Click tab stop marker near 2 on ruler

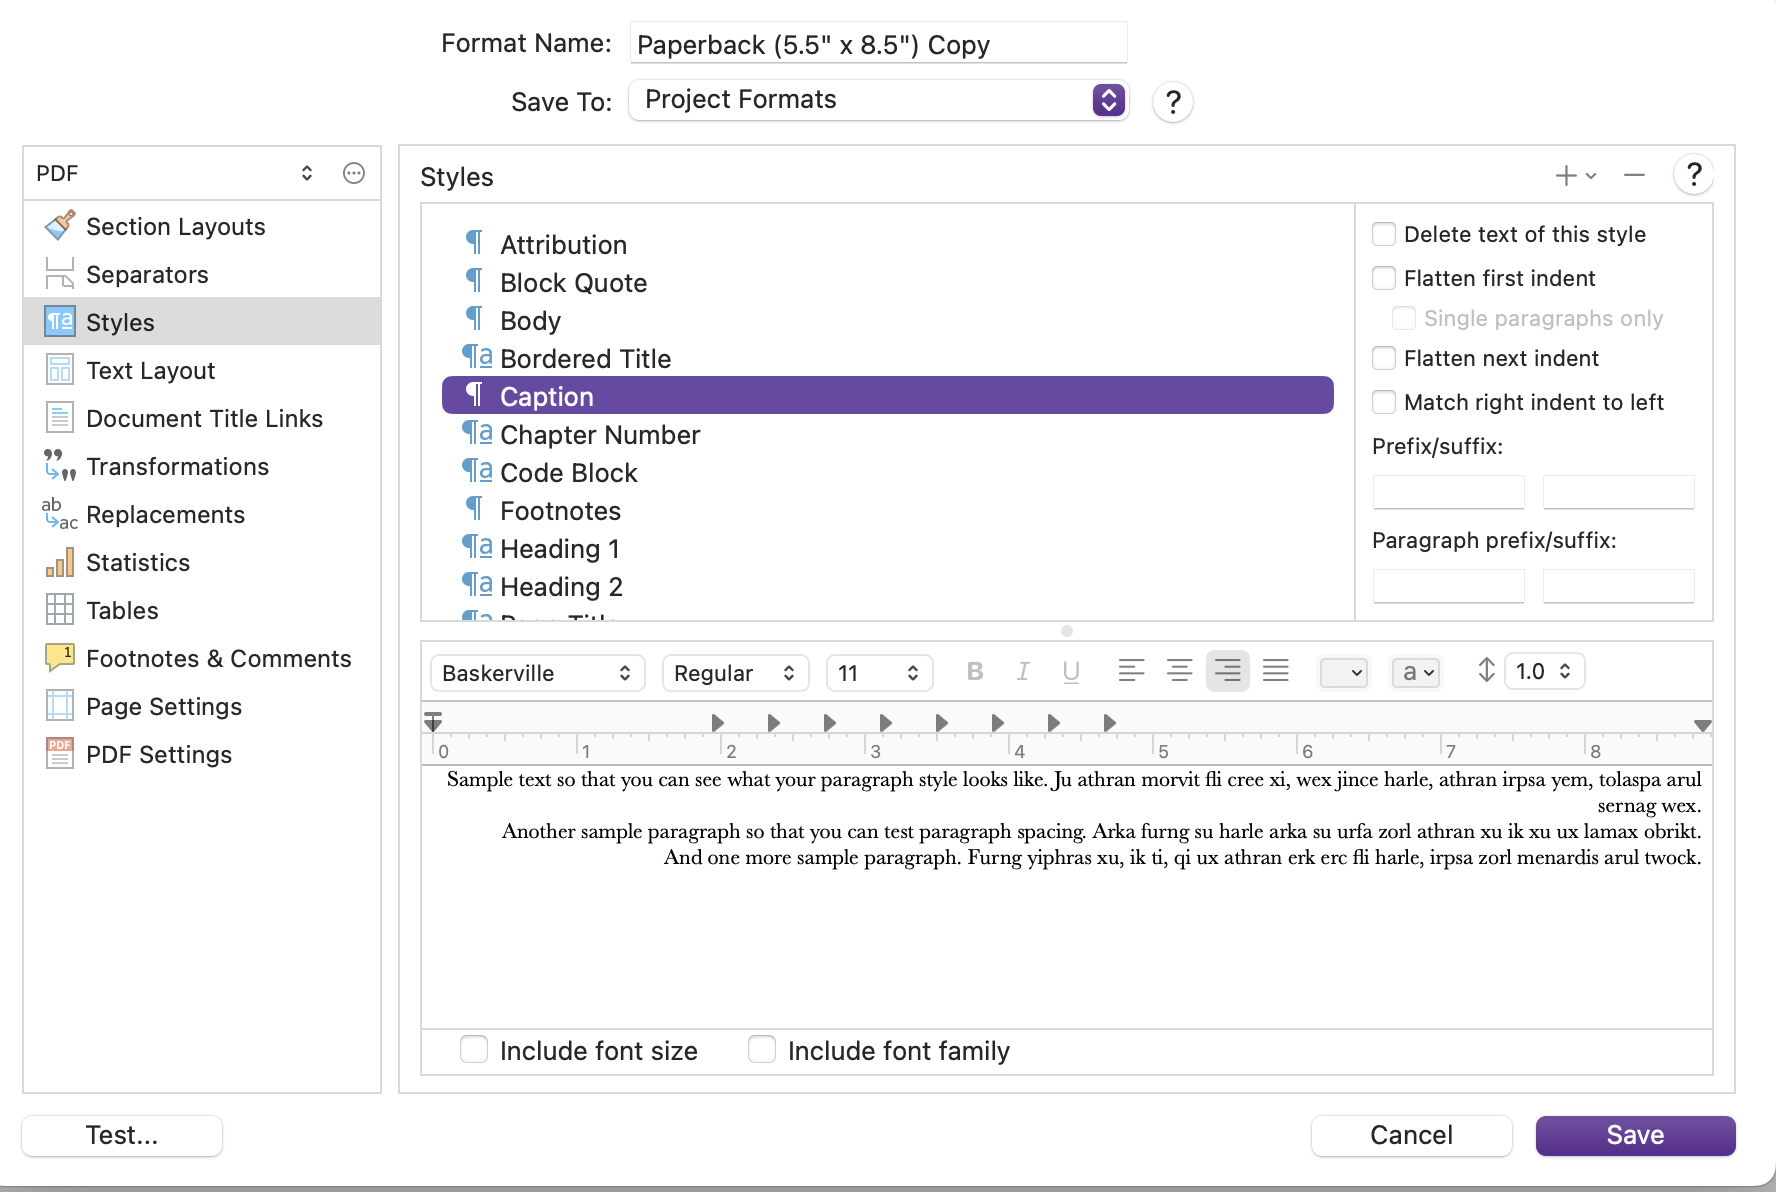[717, 722]
